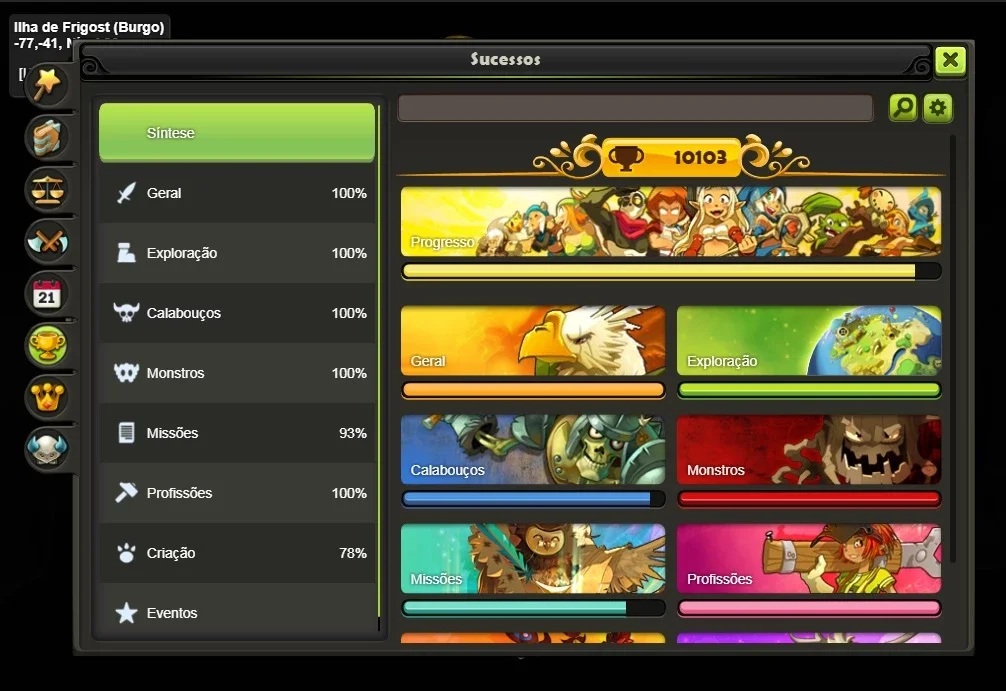Image resolution: width=1006 pixels, height=691 pixels.
Task: Close the Sucessos window
Action: pyautogui.click(x=950, y=61)
